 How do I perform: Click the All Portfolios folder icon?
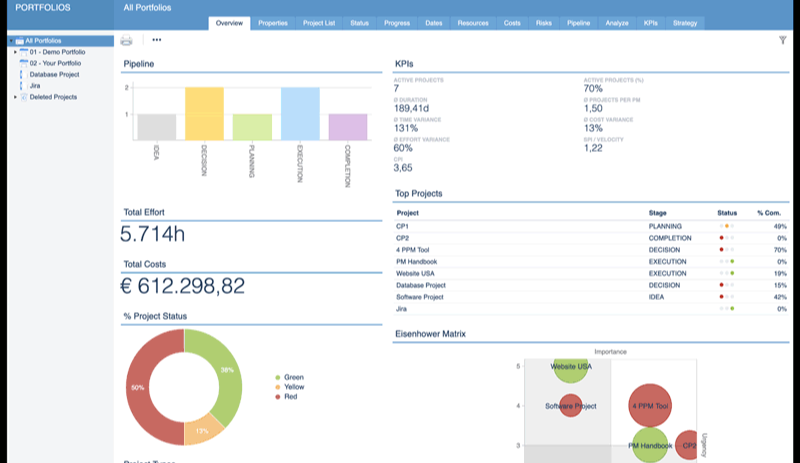[x=17, y=41]
